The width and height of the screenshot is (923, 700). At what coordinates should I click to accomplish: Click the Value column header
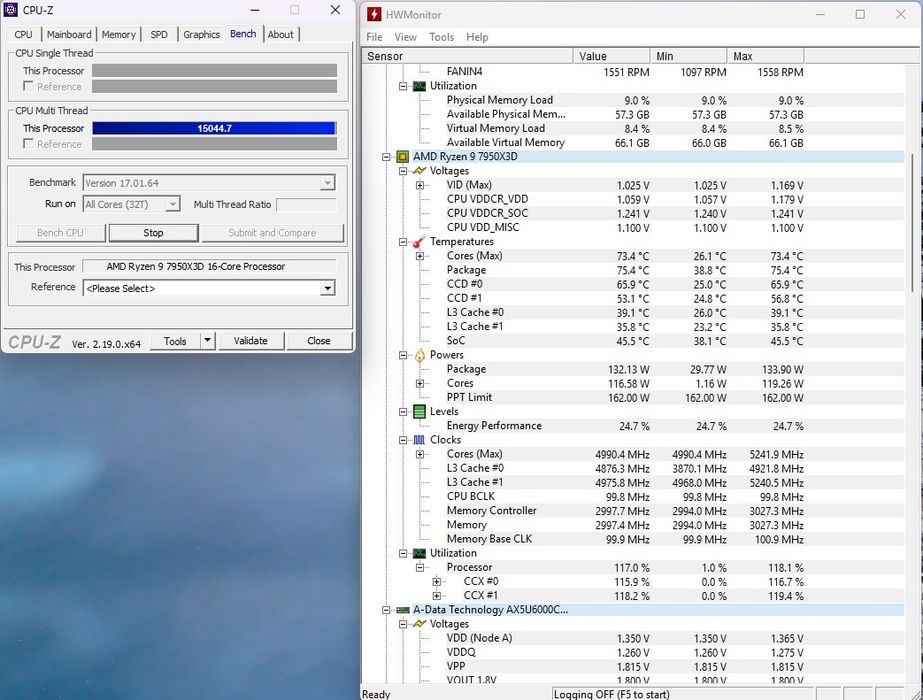(x=612, y=57)
